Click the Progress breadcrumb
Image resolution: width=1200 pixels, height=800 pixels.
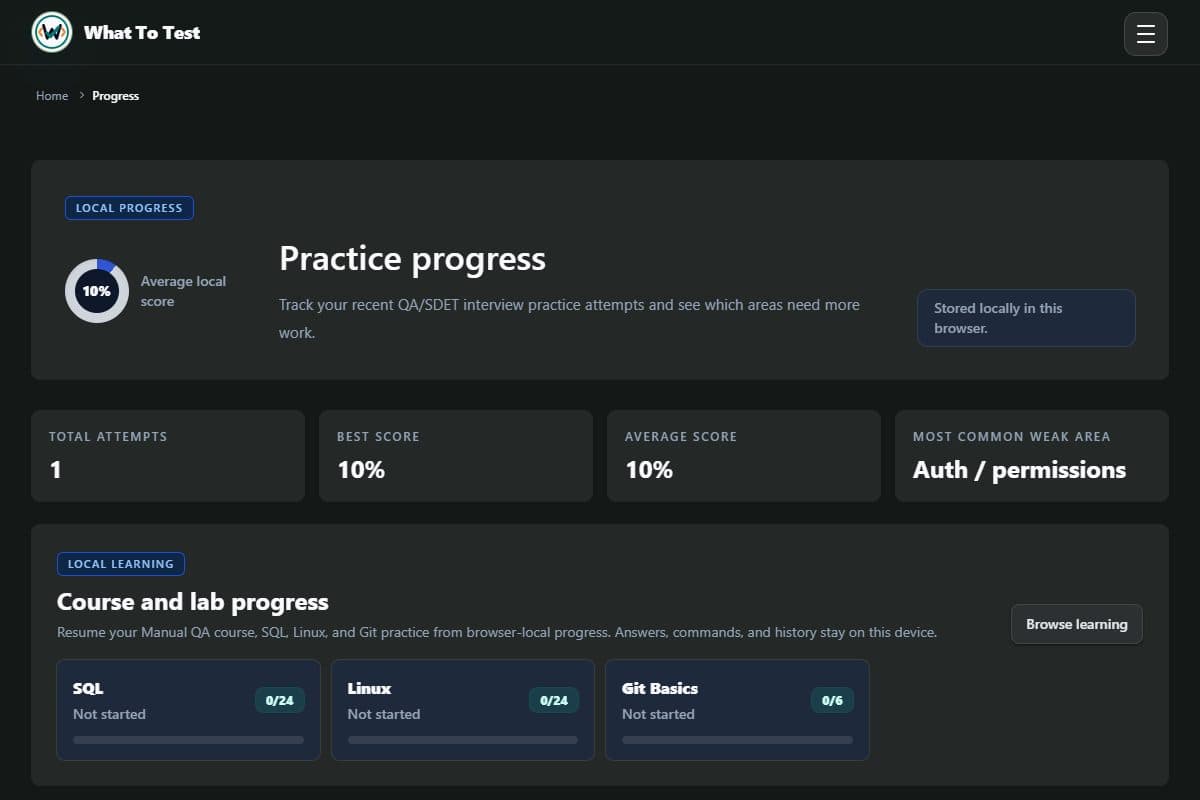point(116,96)
